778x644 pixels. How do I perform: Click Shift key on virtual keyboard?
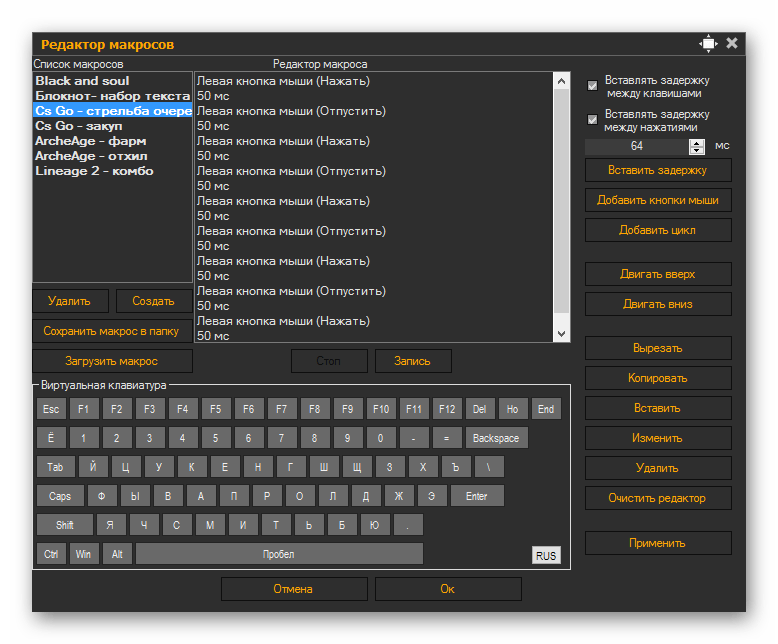(65, 525)
